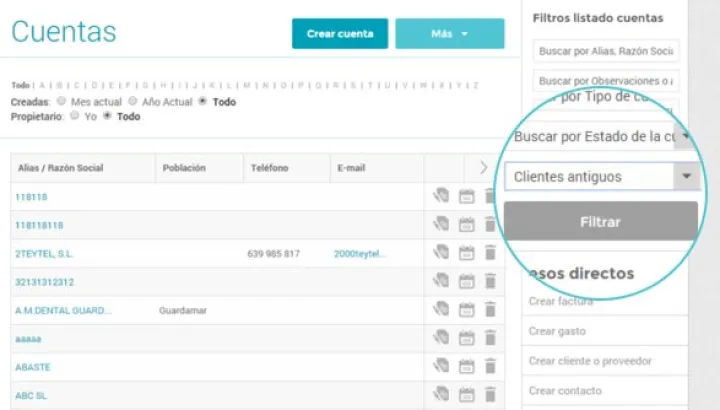This screenshot has height=410, width=720.
Task: Click the '2000teytel...' email link
Action: 360,254
